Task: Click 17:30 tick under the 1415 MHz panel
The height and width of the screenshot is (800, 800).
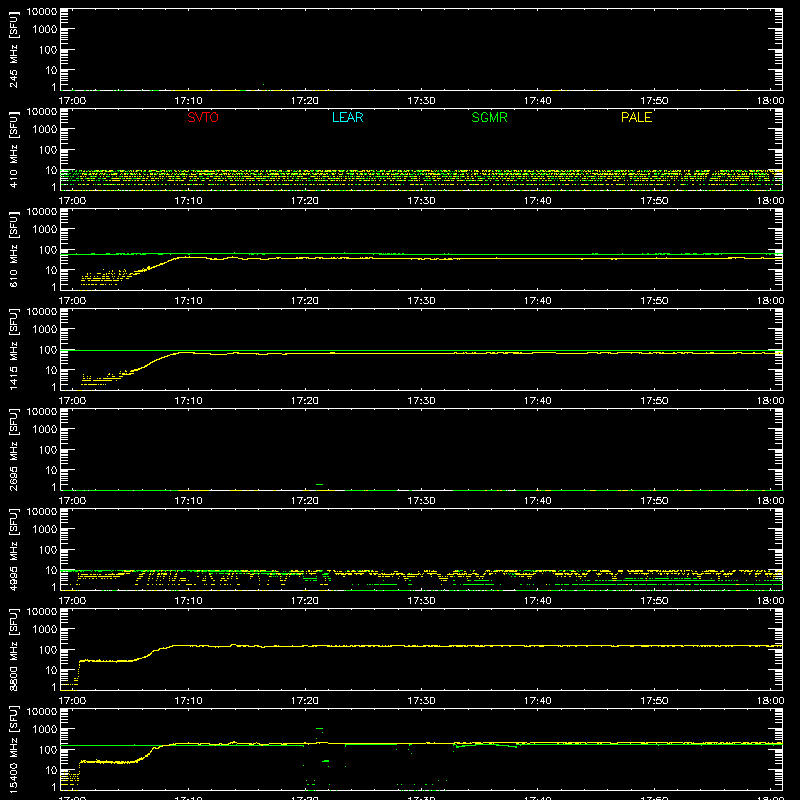Action: 421,401
